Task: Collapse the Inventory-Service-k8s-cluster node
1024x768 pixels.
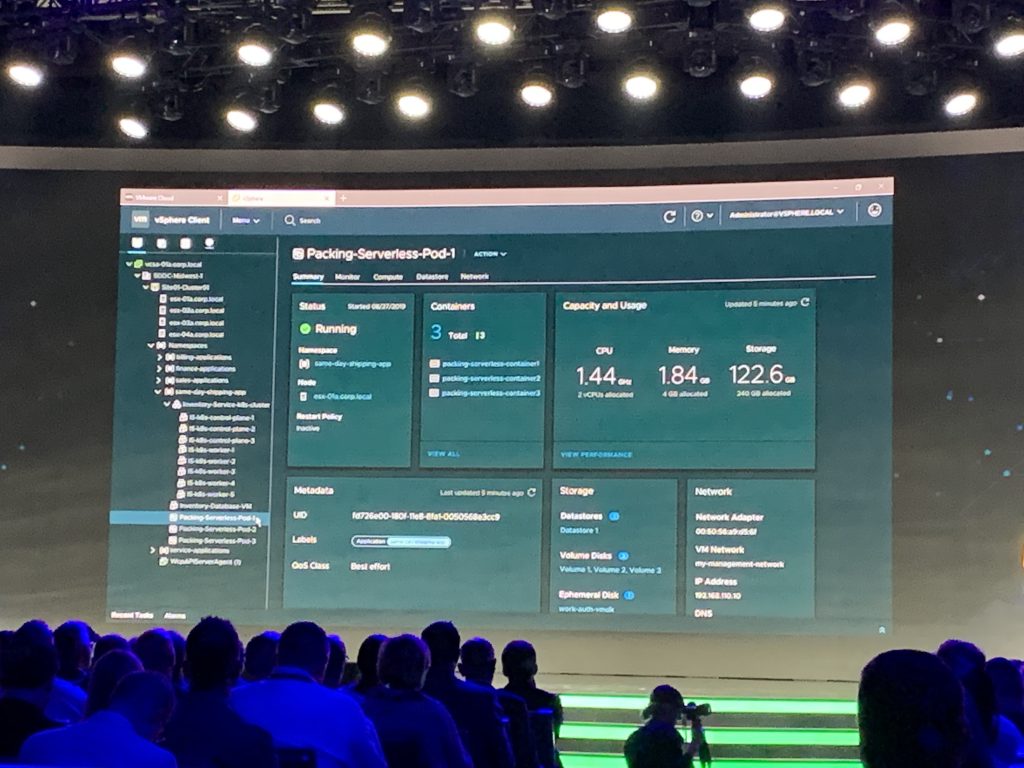Action: (x=167, y=405)
